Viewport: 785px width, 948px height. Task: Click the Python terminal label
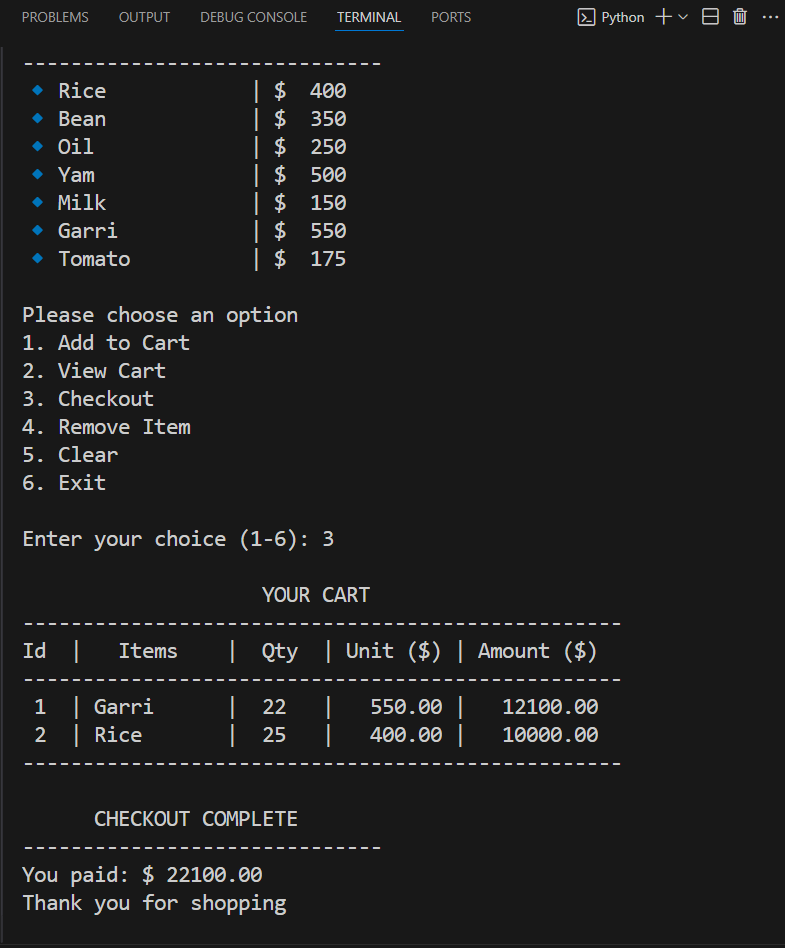(x=622, y=18)
